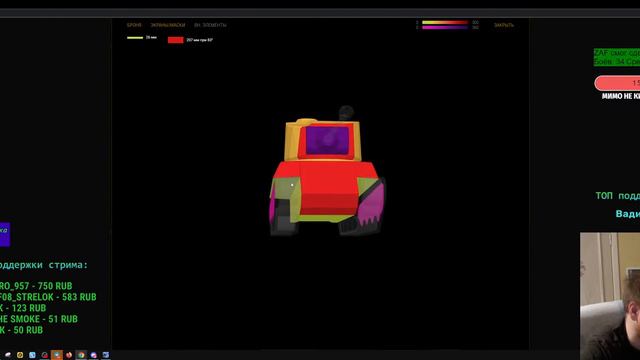Open the internal elements tab
The width and height of the screenshot is (640, 360).
[210, 25]
